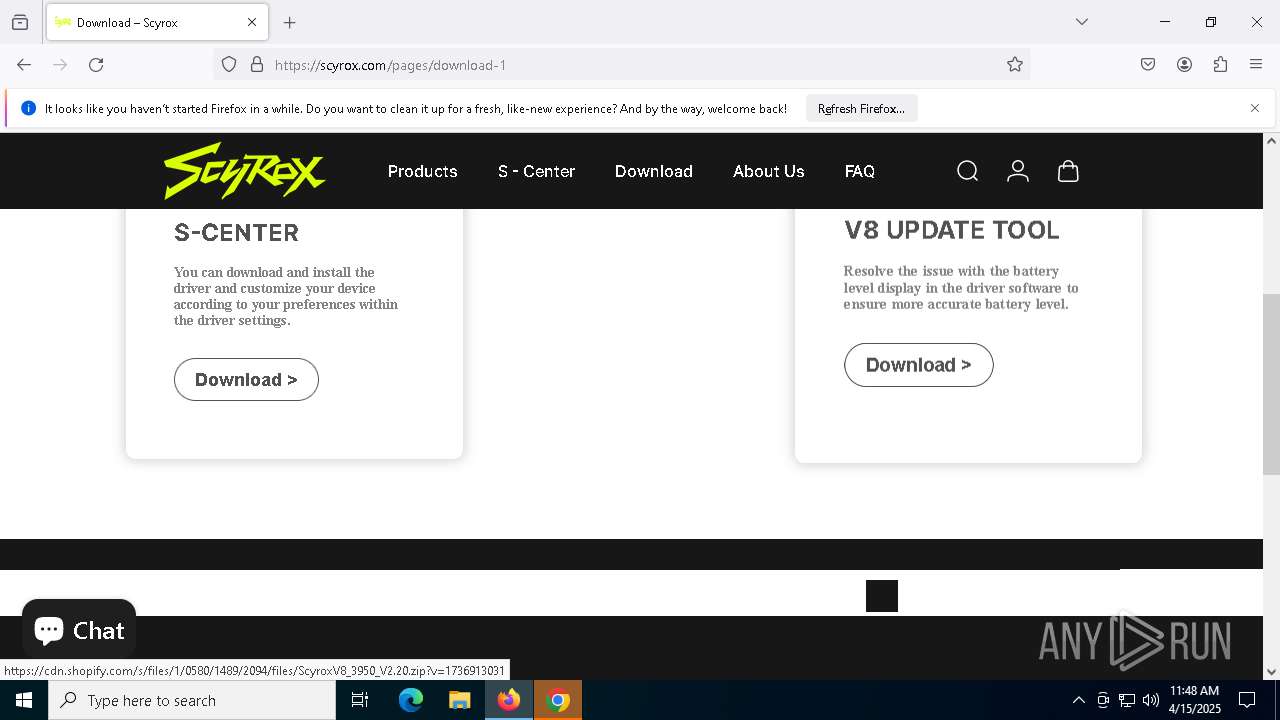The image size is (1280, 720).
Task: Open the About Us menu item
Action: point(769,171)
